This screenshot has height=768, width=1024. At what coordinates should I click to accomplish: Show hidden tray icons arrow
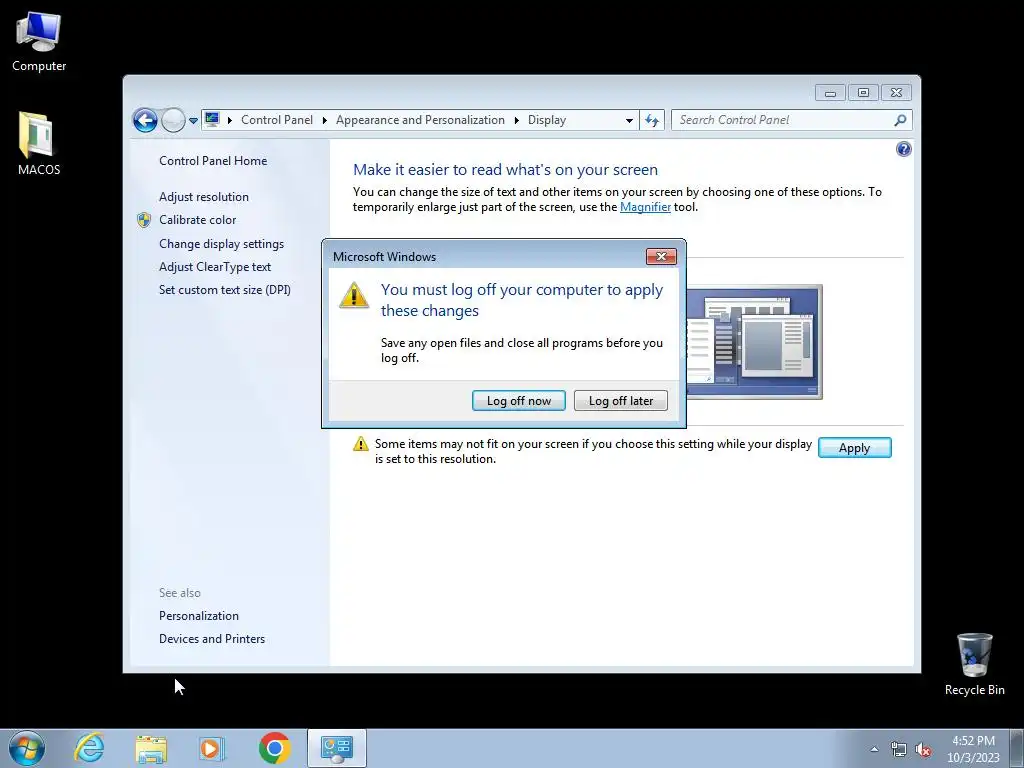coord(874,749)
